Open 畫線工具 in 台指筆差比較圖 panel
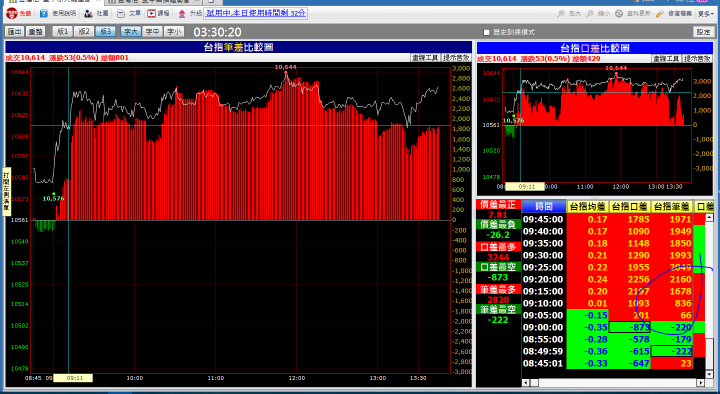Viewport: 720px width, 394px height. [x=425, y=57]
